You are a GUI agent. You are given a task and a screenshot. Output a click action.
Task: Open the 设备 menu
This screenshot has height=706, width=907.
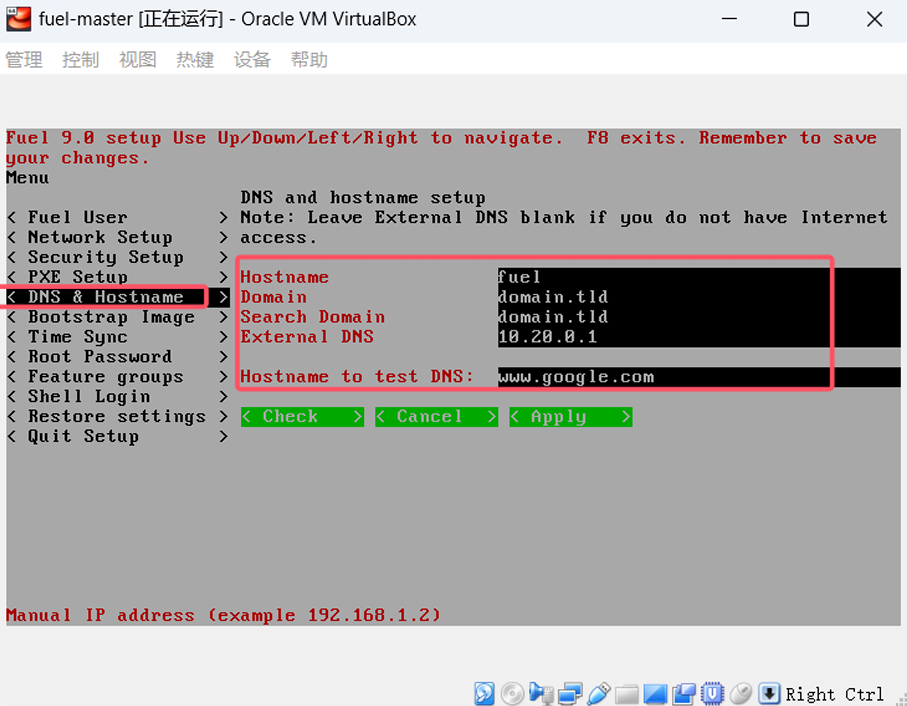tap(252, 60)
